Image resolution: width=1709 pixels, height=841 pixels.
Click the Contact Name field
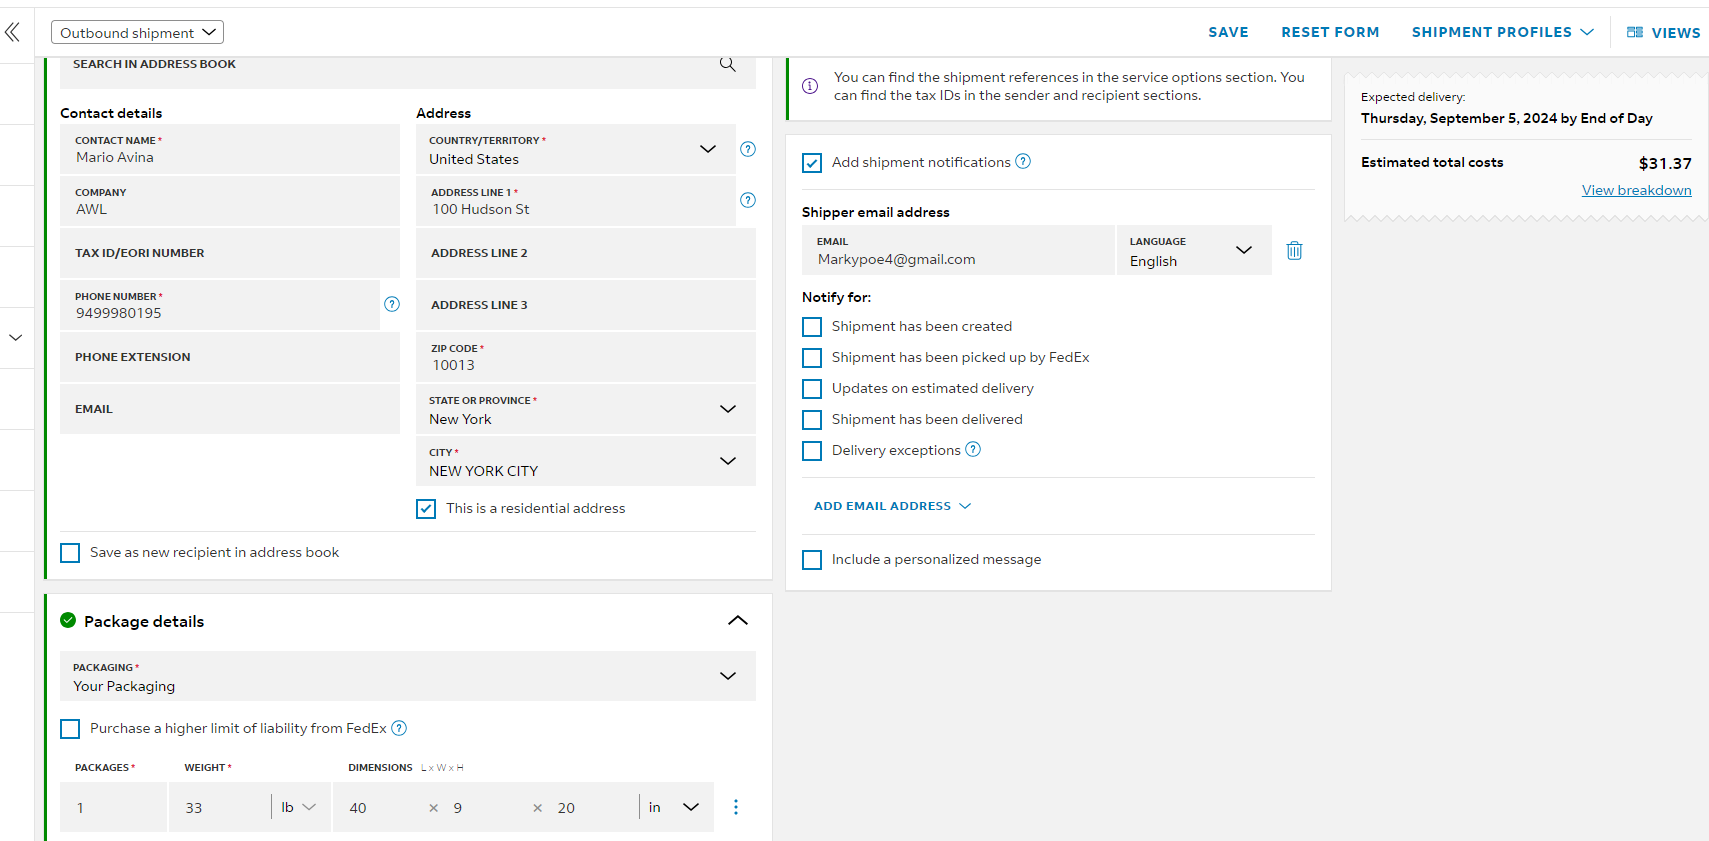tap(230, 149)
